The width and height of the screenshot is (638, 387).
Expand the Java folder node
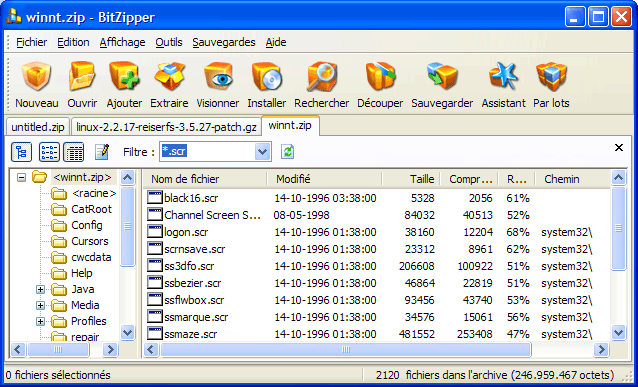click(x=40, y=289)
